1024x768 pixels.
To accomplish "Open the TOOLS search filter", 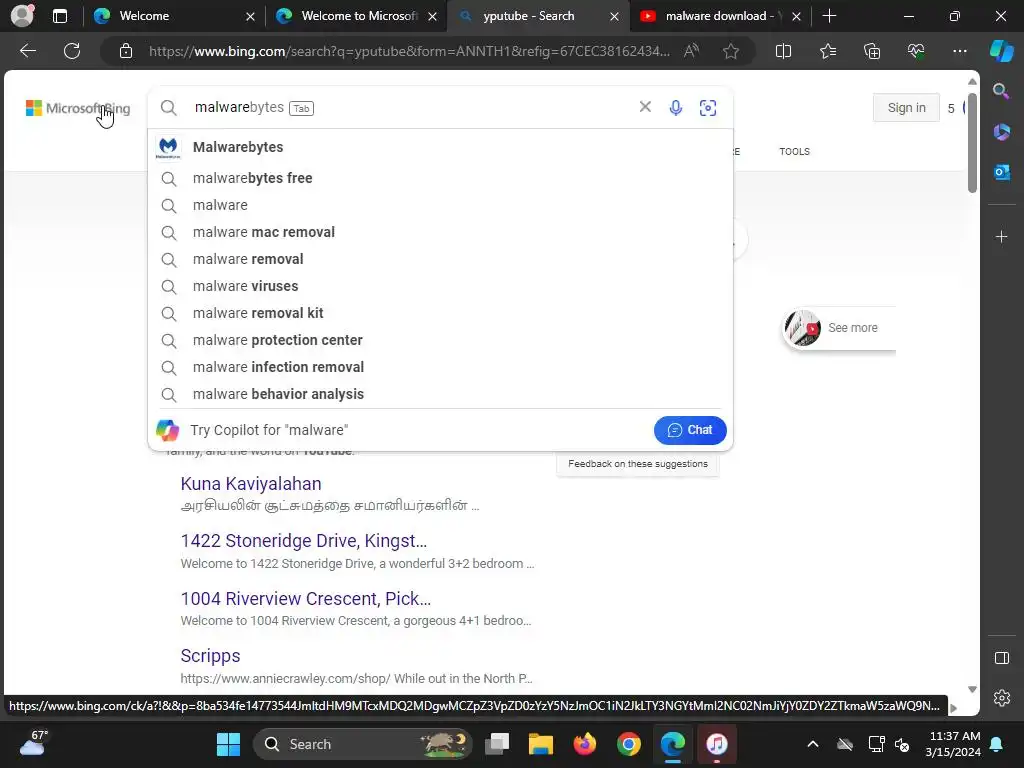I will [794, 152].
